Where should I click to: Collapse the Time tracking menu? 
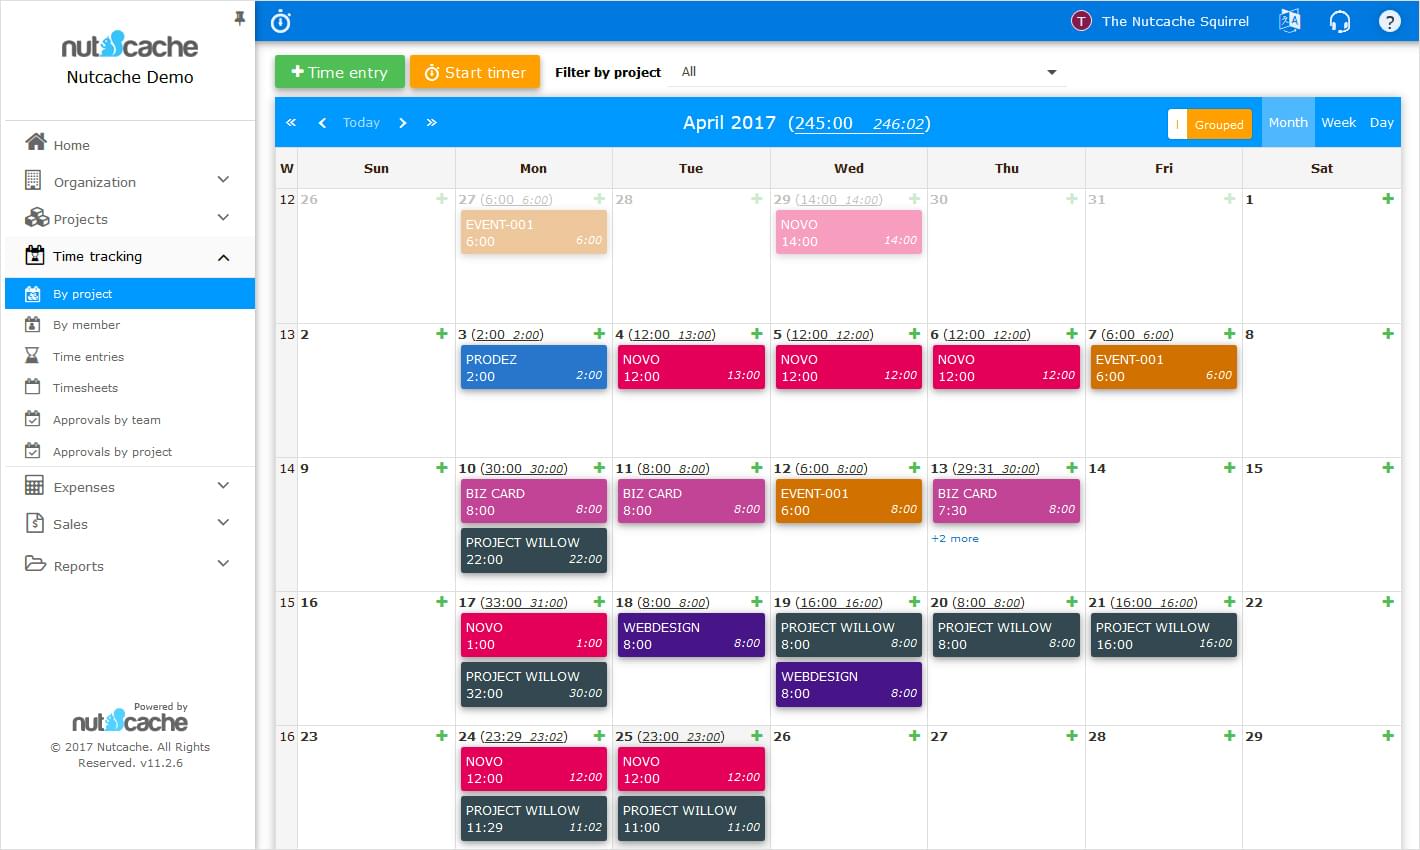click(223, 257)
